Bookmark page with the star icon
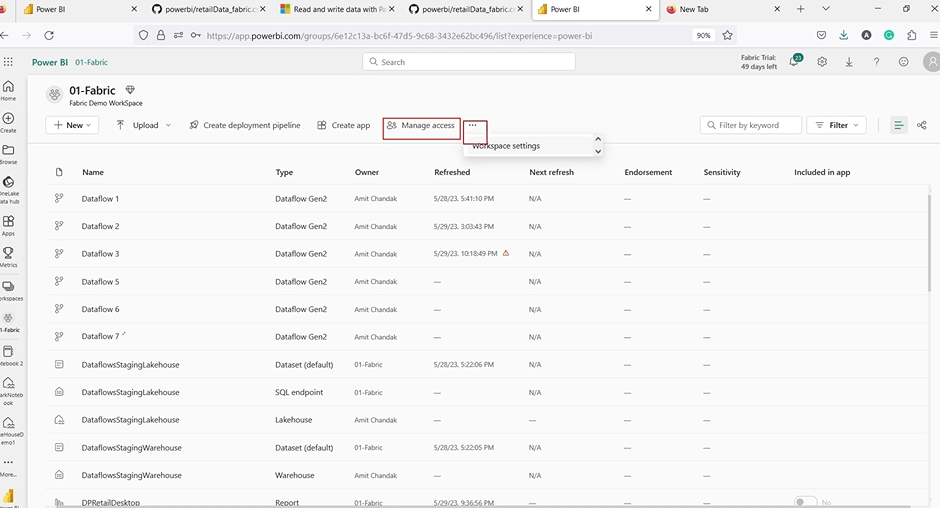 pos(727,35)
